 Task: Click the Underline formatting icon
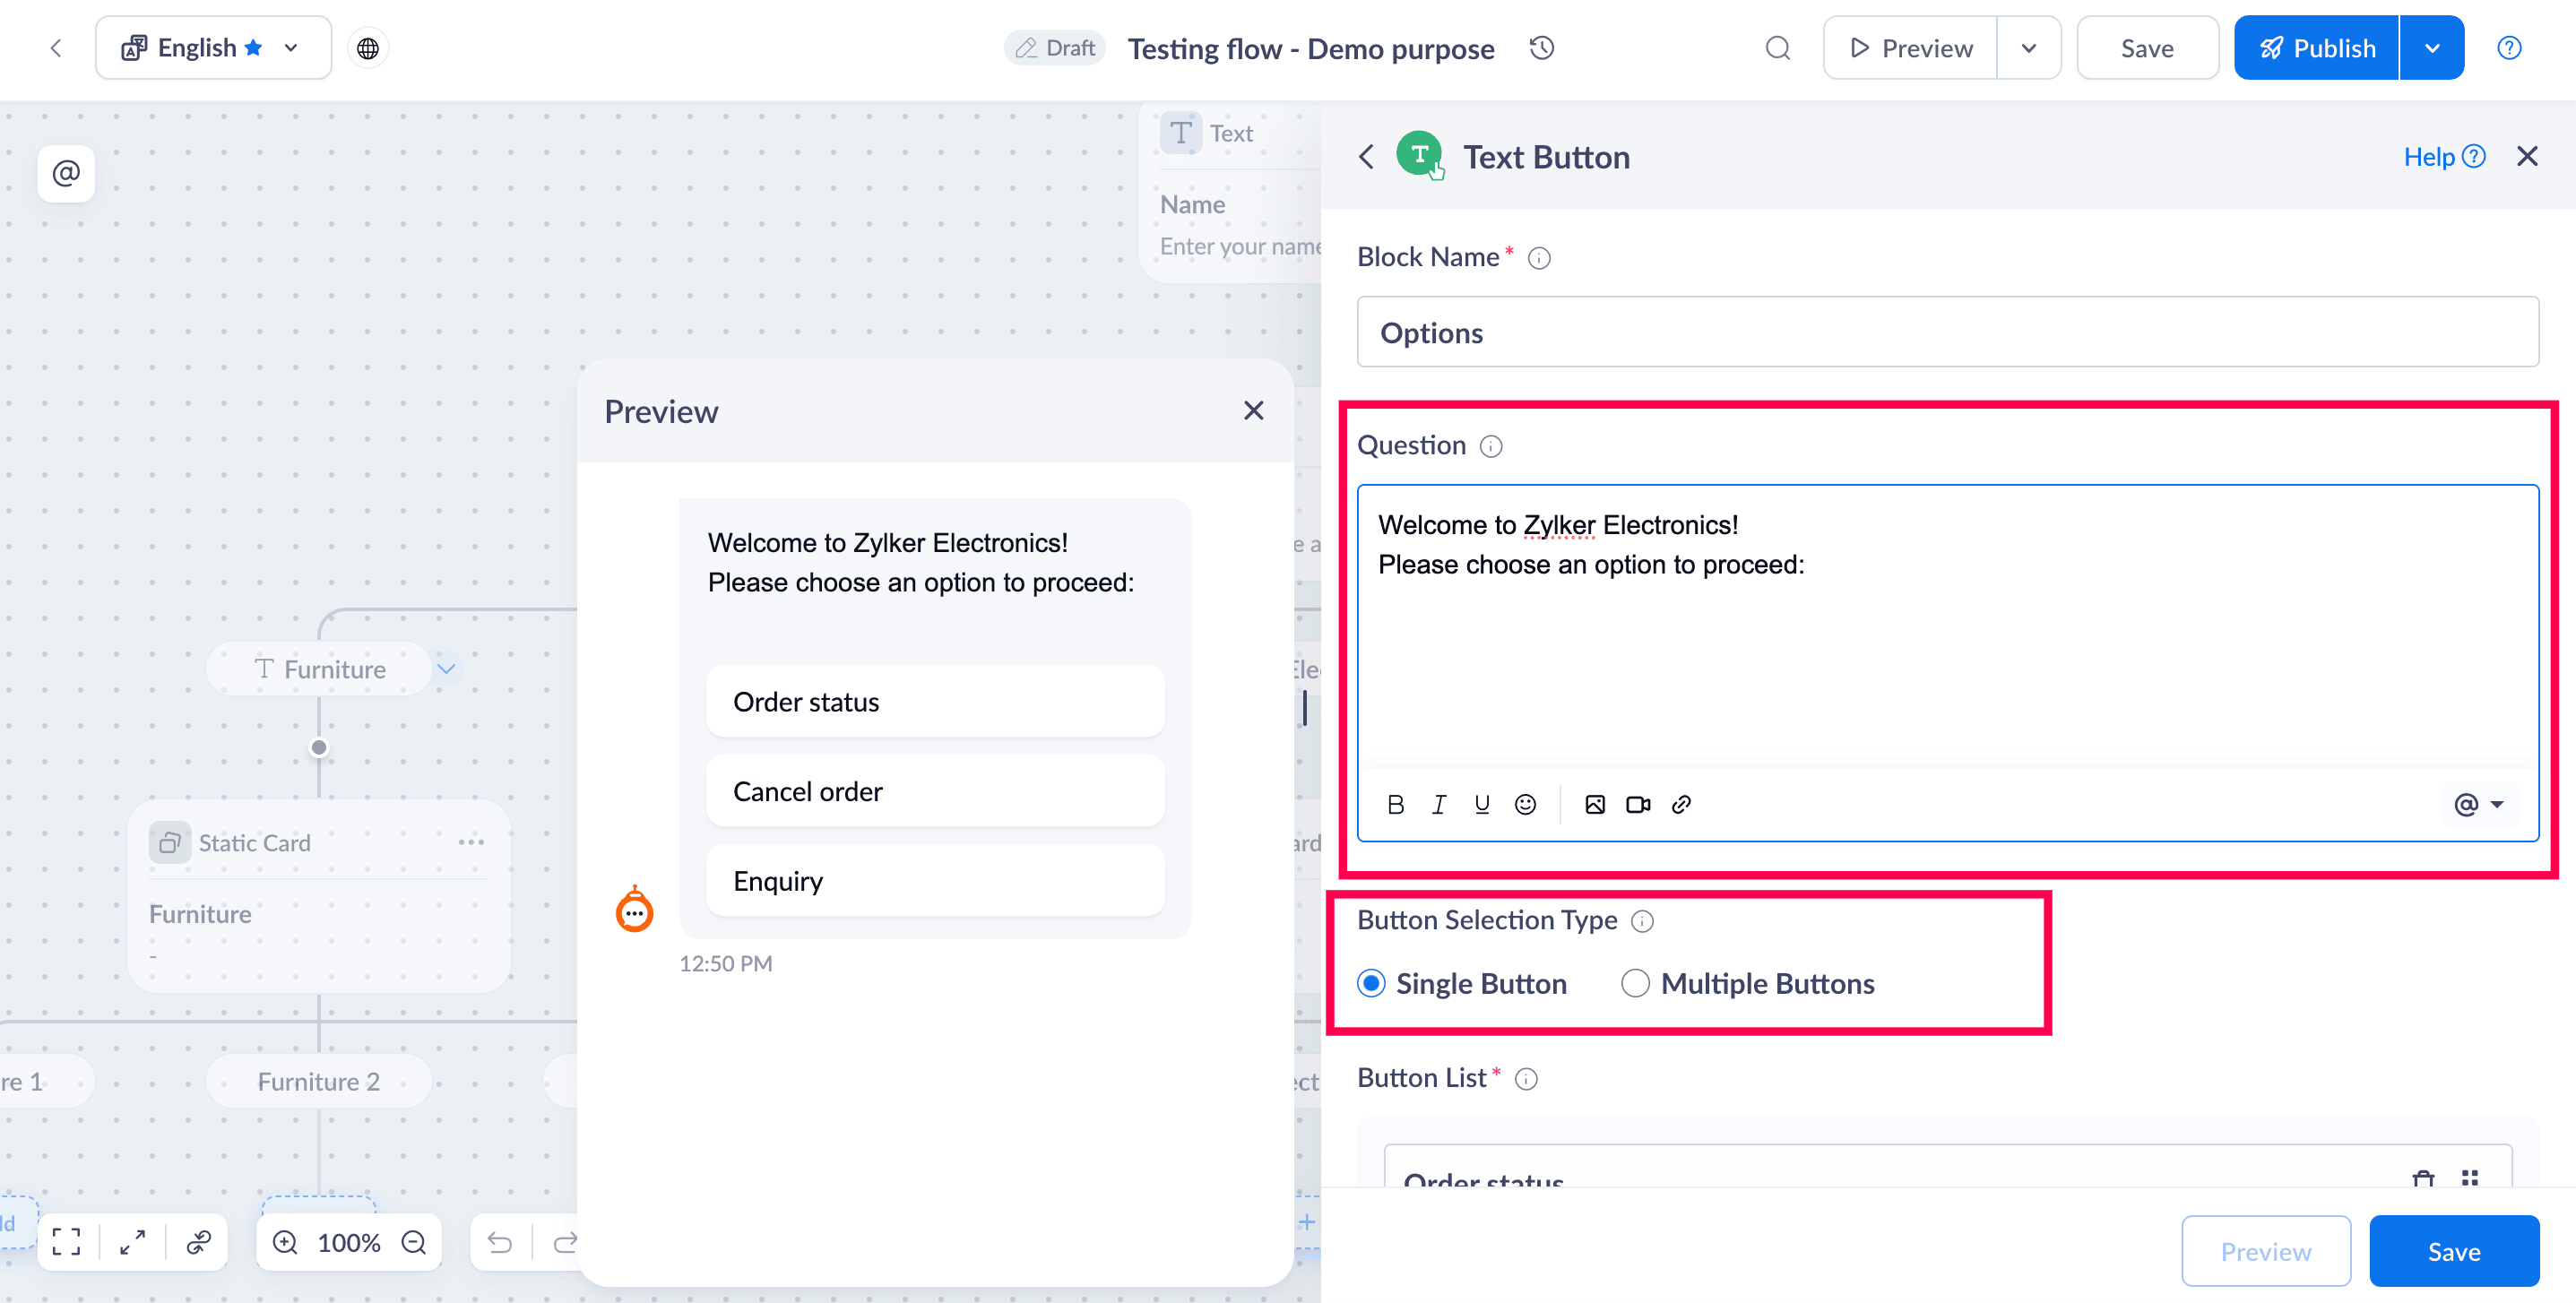click(1481, 804)
